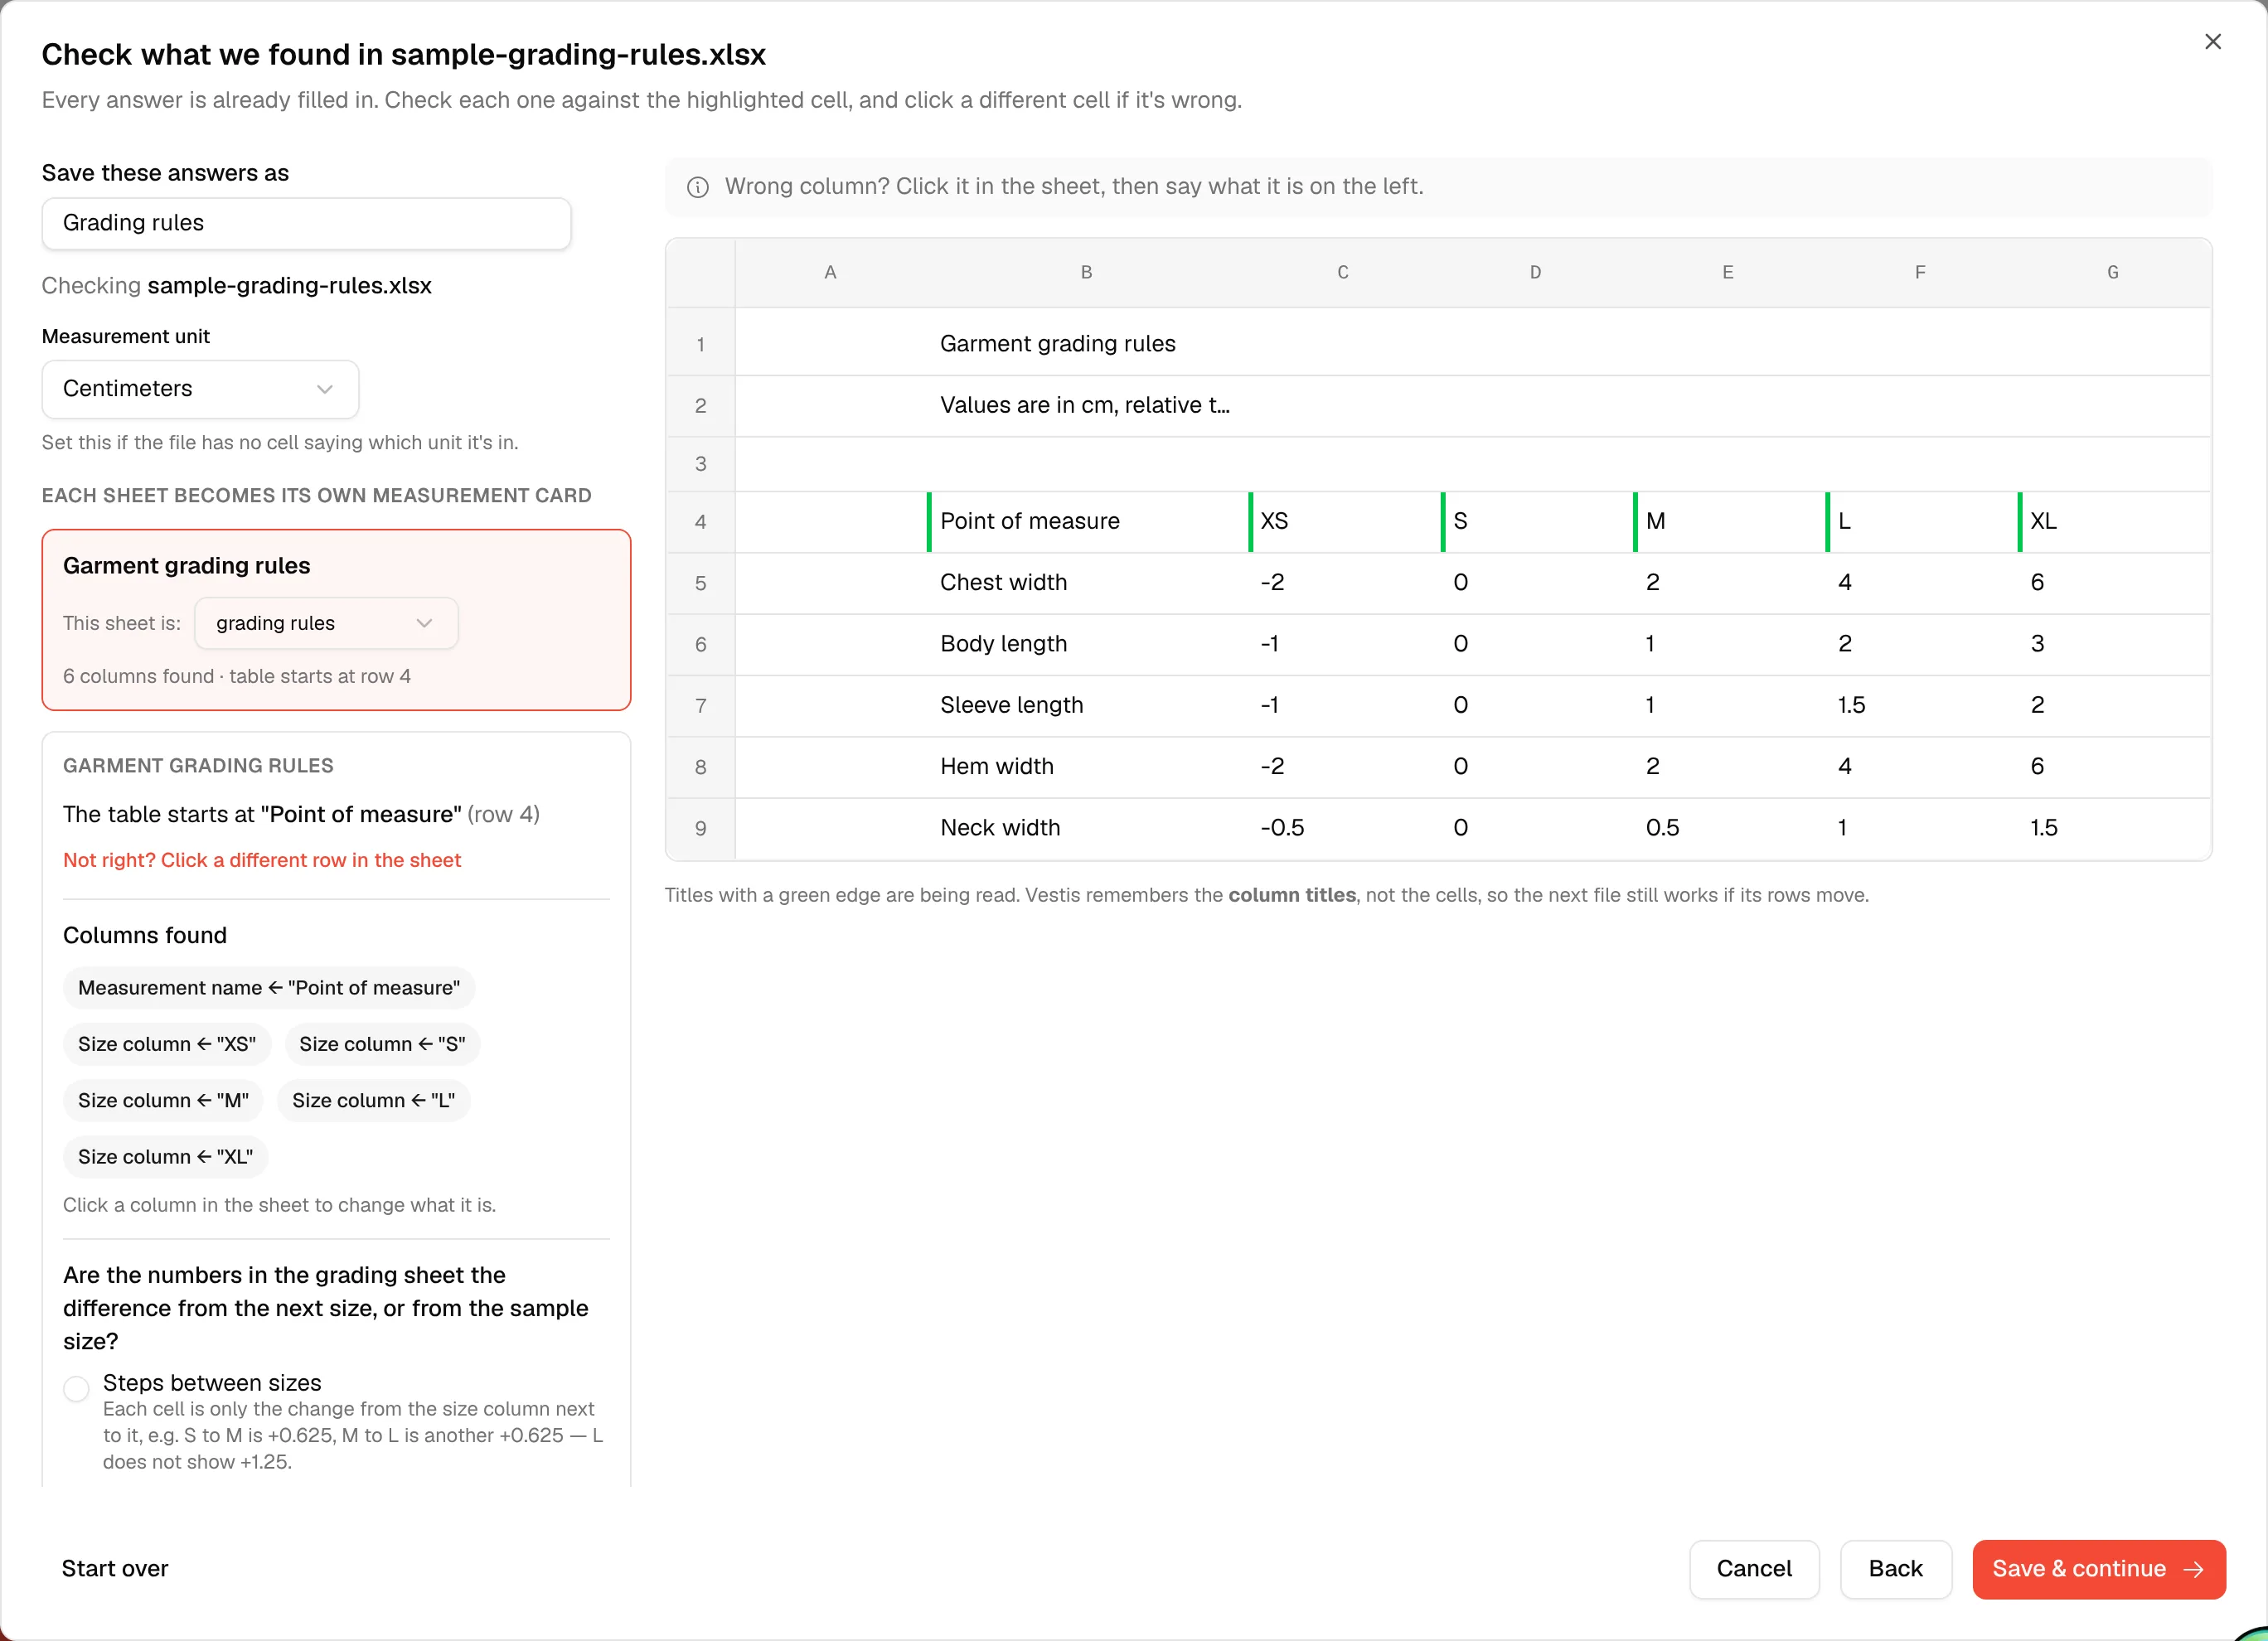Click the 'S' column title cell
The width and height of the screenshot is (2268, 1641).
coord(1535,522)
